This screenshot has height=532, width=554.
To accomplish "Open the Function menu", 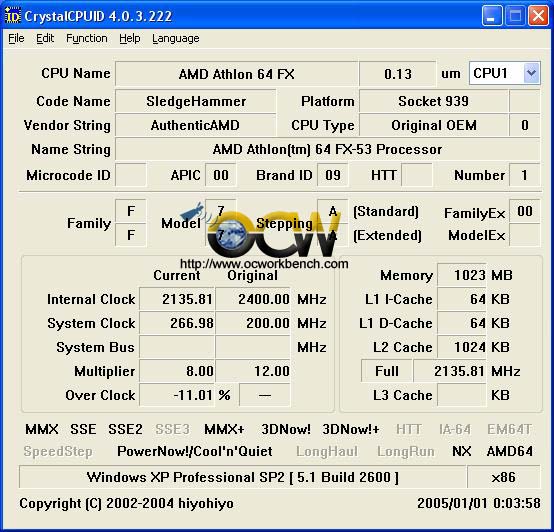I will tap(87, 38).
